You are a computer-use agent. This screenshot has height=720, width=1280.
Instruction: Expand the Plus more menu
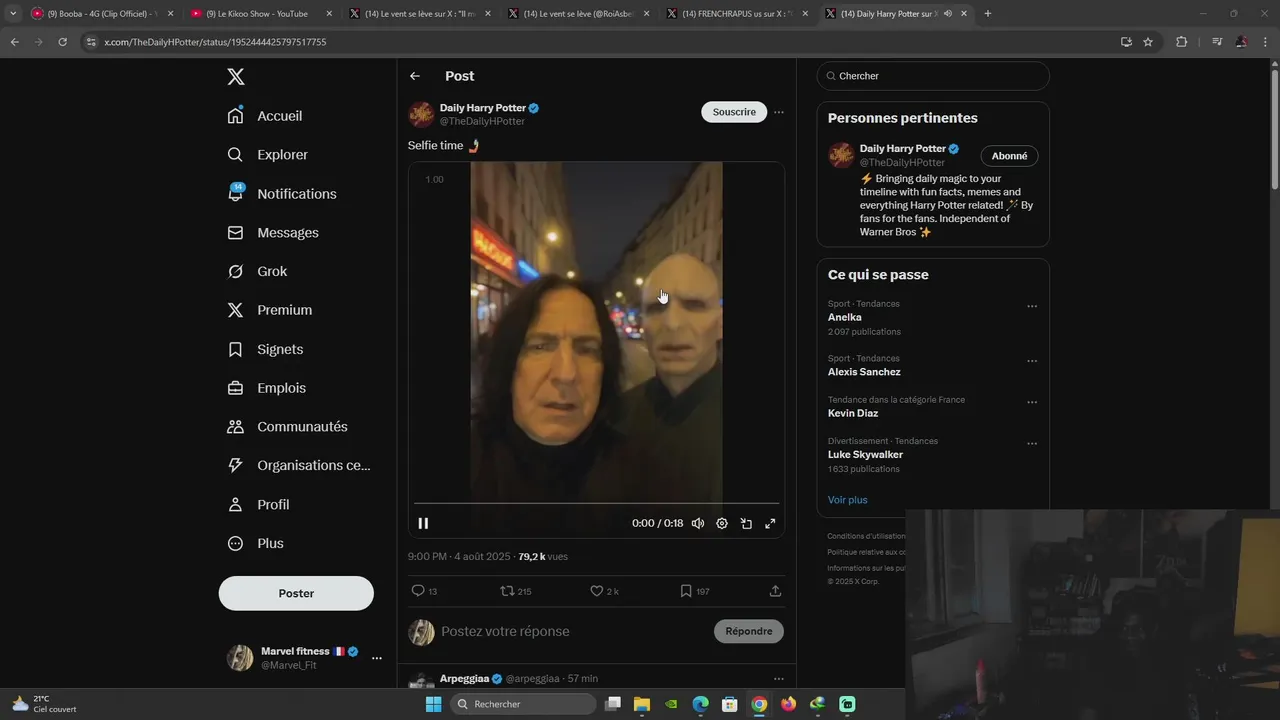tap(256, 544)
